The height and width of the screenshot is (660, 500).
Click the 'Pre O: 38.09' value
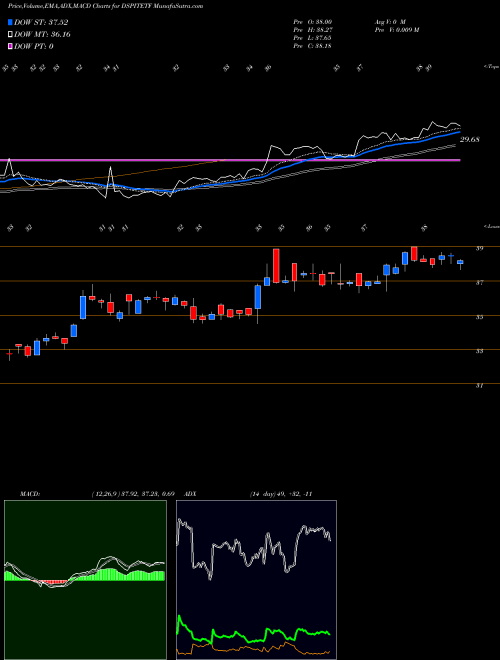pyautogui.click(x=312, y=21)
